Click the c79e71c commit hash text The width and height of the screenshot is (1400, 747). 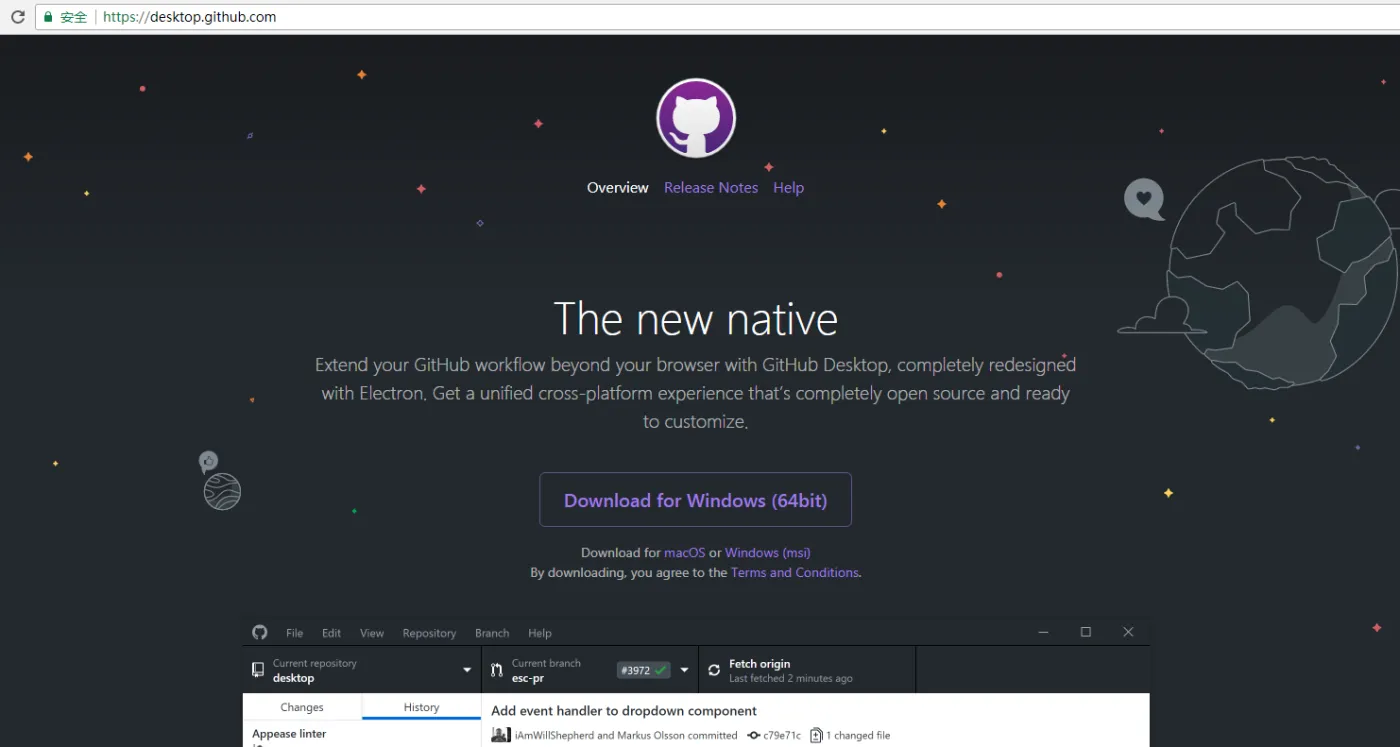point(782,735)
